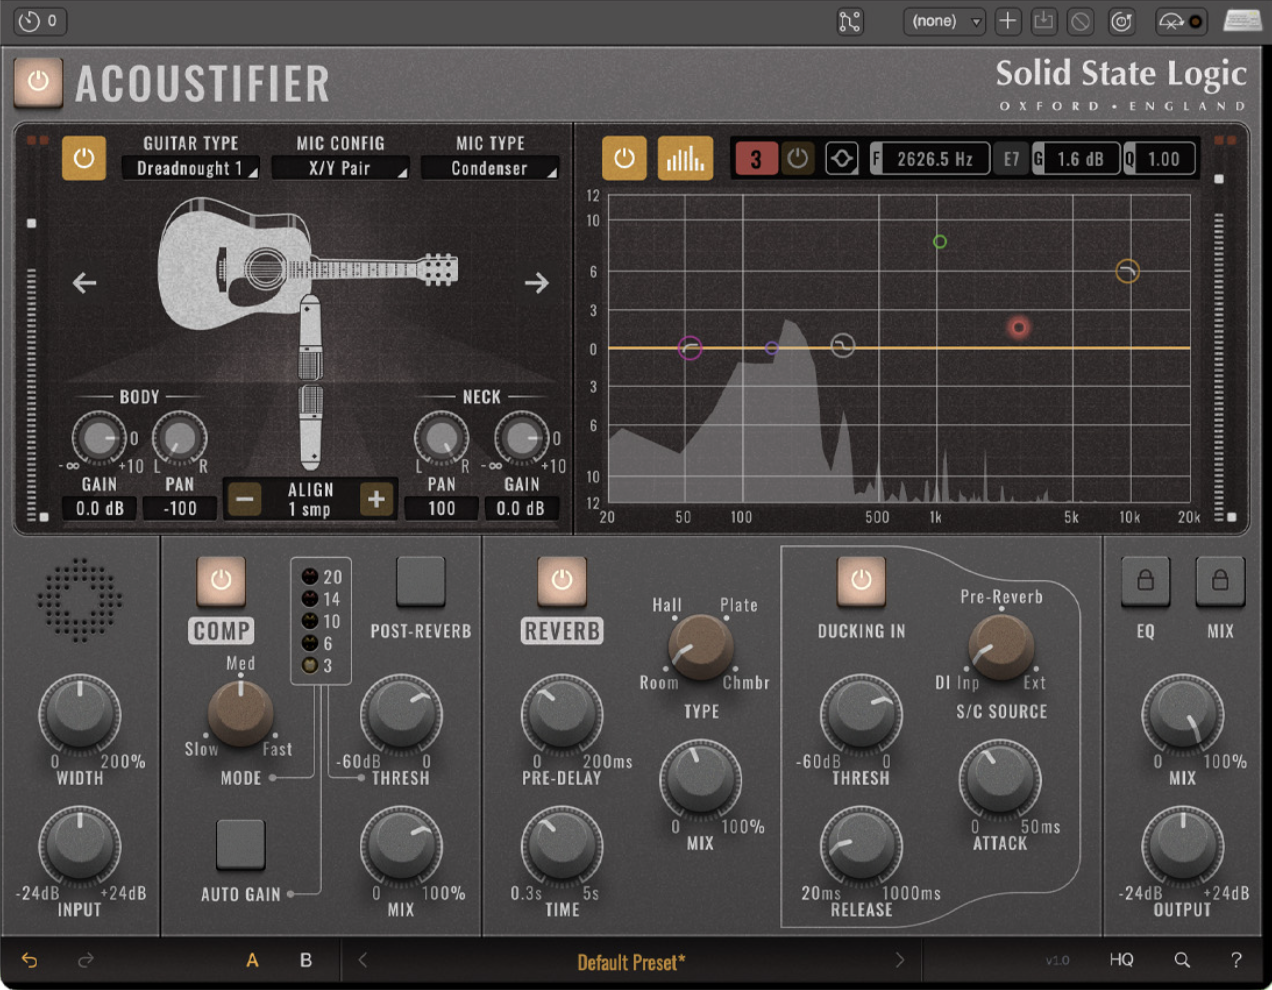
Task: Go to next preset chevron
Action: (900, 960)
